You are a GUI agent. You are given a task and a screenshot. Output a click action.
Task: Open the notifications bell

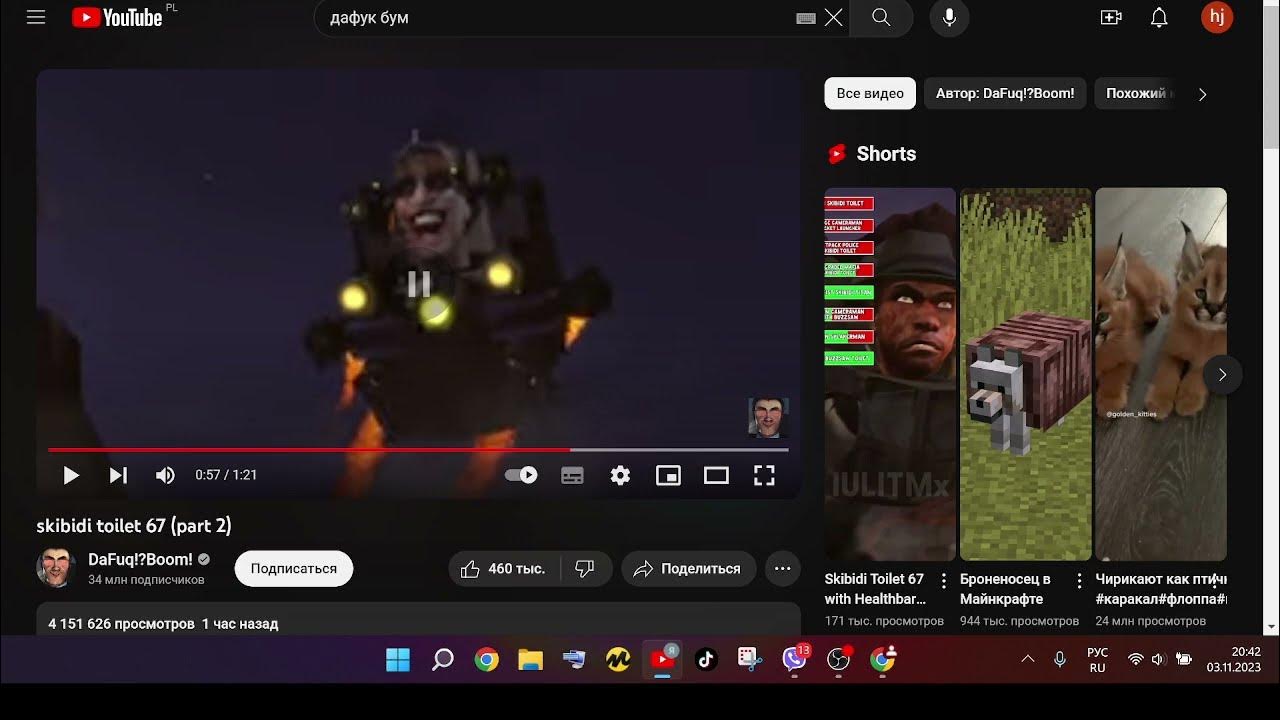click(x=1159, y=17)
